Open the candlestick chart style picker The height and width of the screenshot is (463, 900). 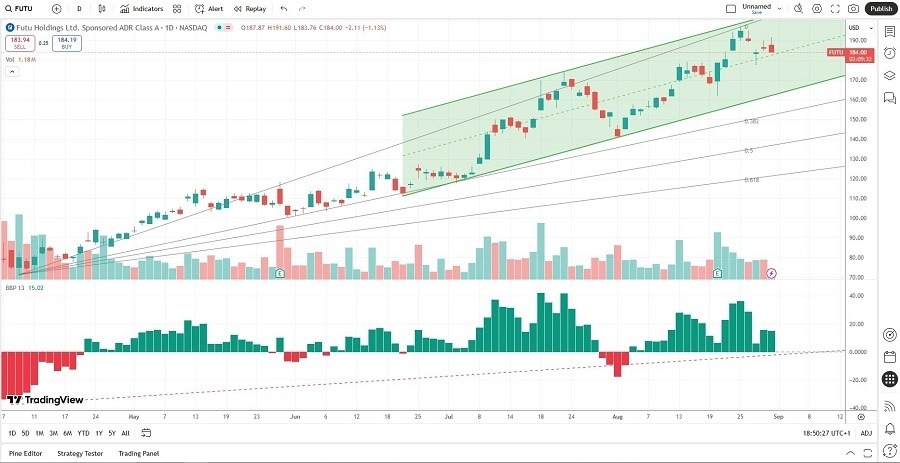point(104,9)
